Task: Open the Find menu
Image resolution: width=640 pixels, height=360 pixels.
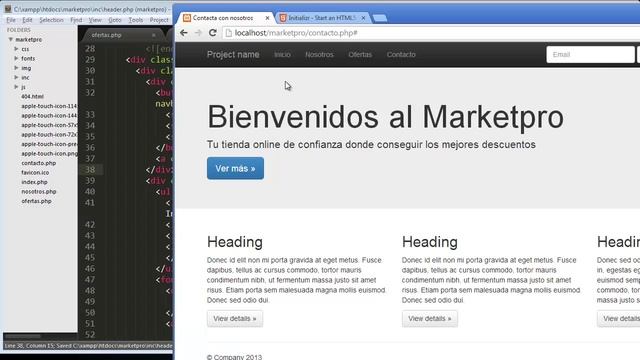Action: (x=76, y=20)
